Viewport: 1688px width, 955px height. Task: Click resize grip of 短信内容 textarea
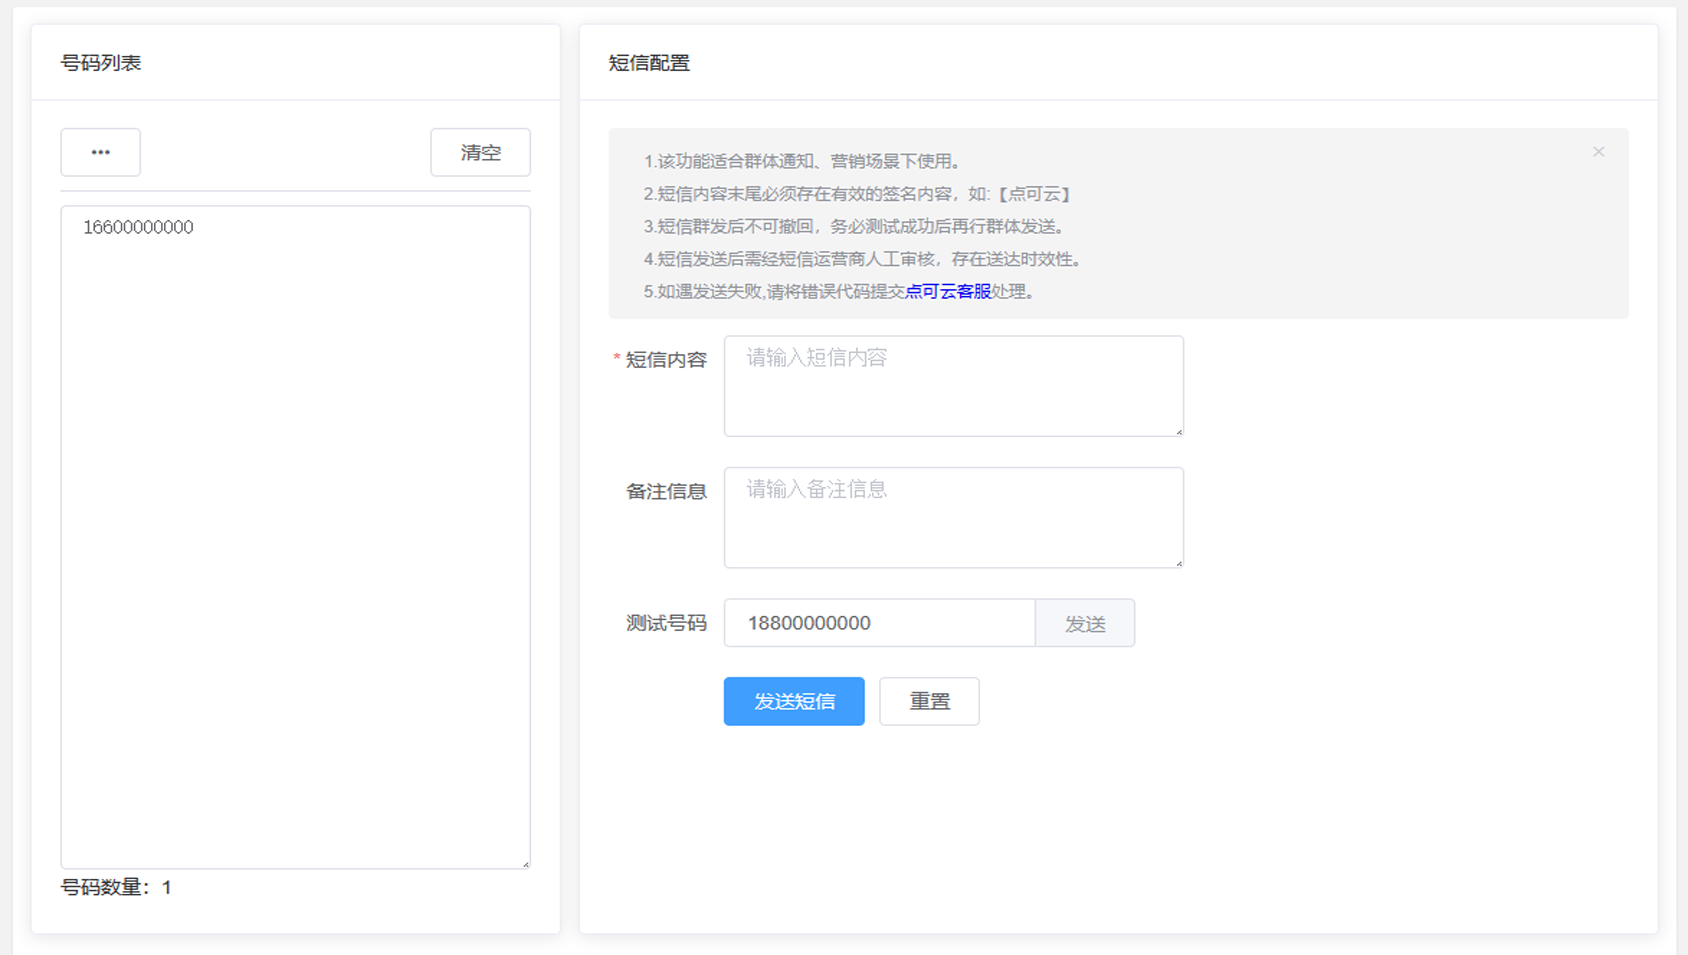(x=1179, y=432)
